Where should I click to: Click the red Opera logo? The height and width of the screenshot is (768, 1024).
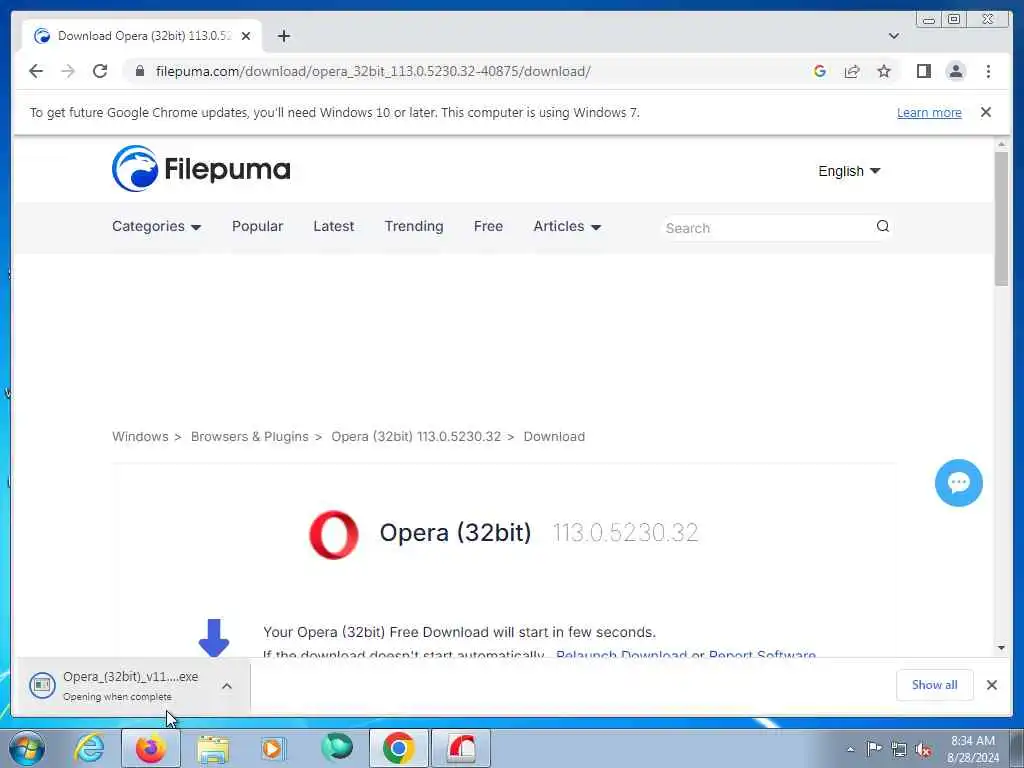334,535
